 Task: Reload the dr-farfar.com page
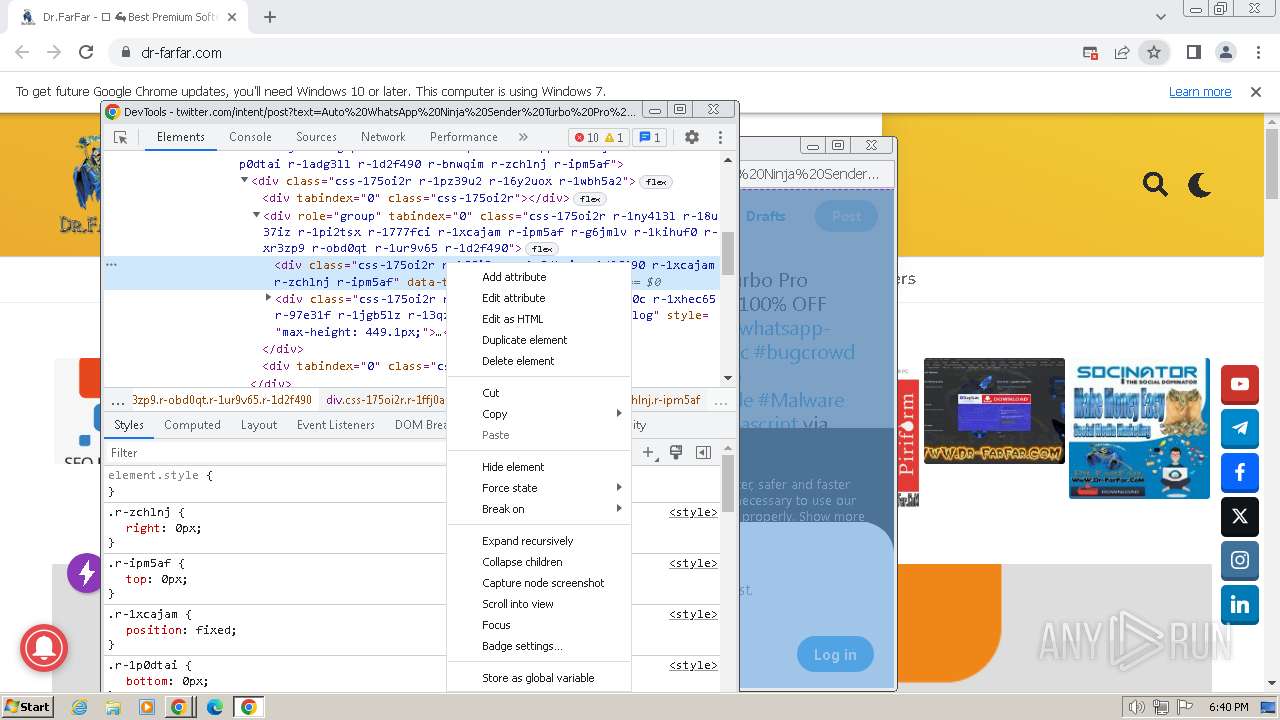tap(86, 52)
